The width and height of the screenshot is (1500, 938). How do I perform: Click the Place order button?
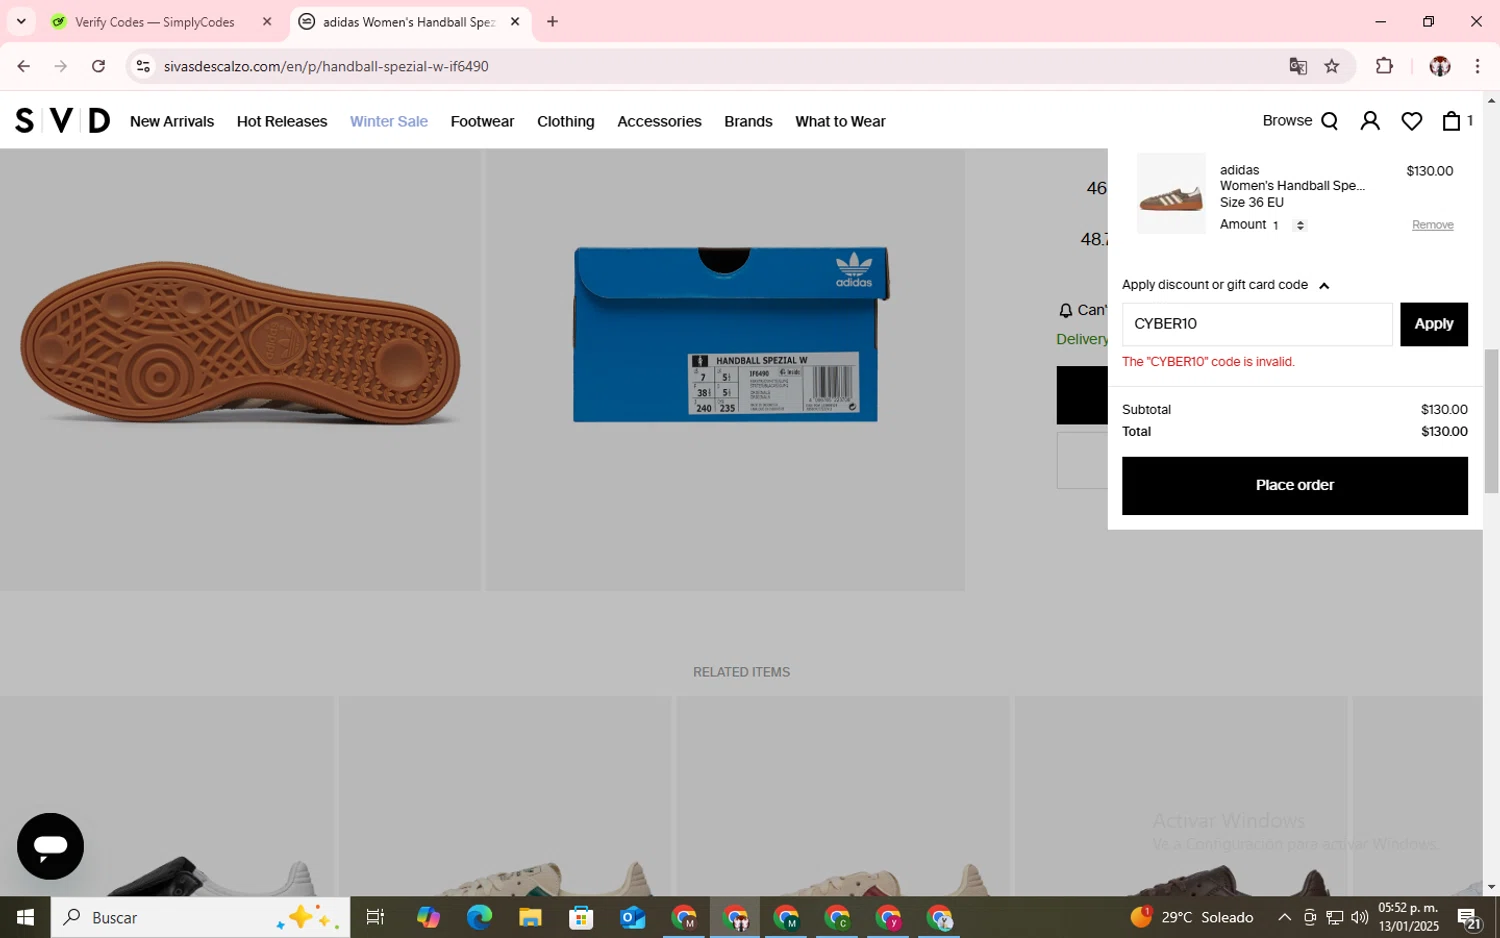click(x=1294, y=485)
